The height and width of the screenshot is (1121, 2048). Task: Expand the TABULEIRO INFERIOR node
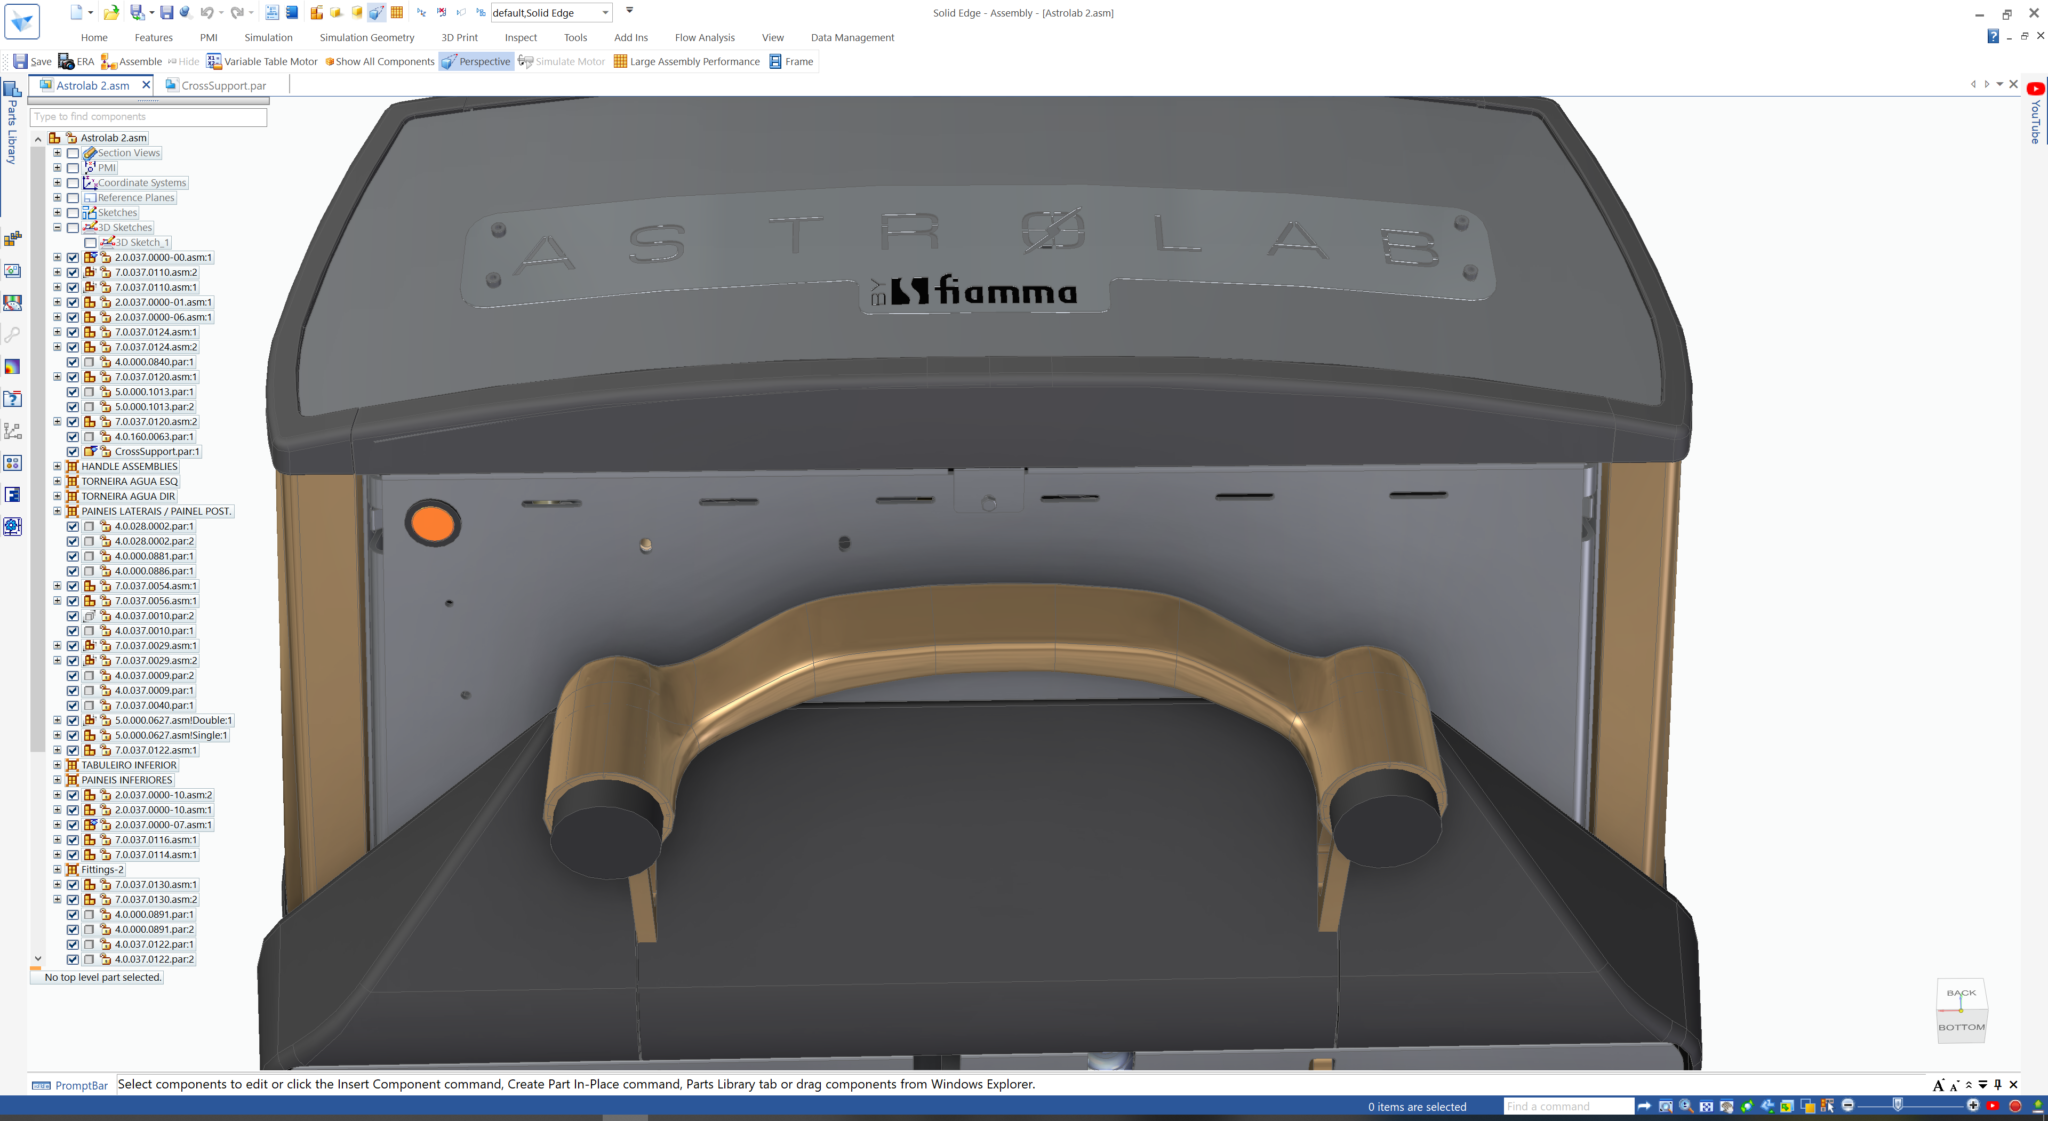tap(57, 765)
